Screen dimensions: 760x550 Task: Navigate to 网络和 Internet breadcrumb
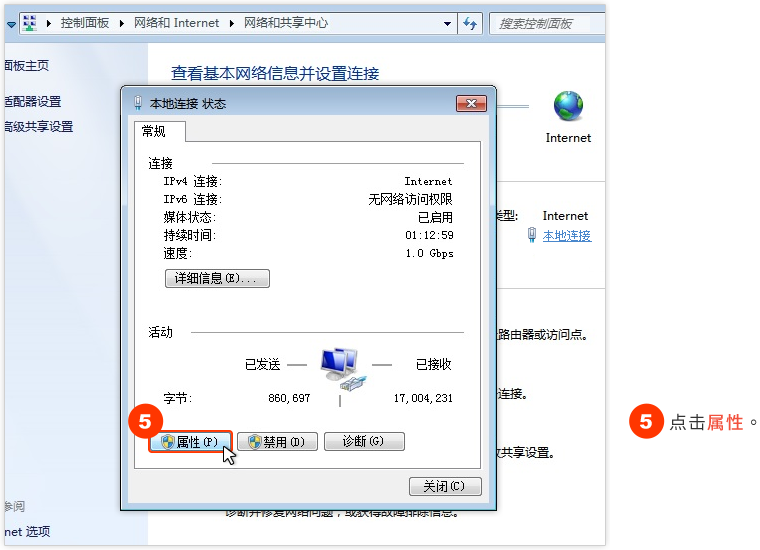click(175, 23)
